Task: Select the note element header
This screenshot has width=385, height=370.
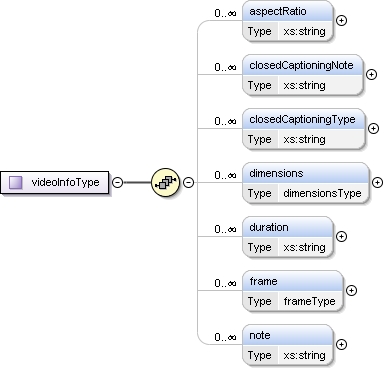Action: coord(288,335)
